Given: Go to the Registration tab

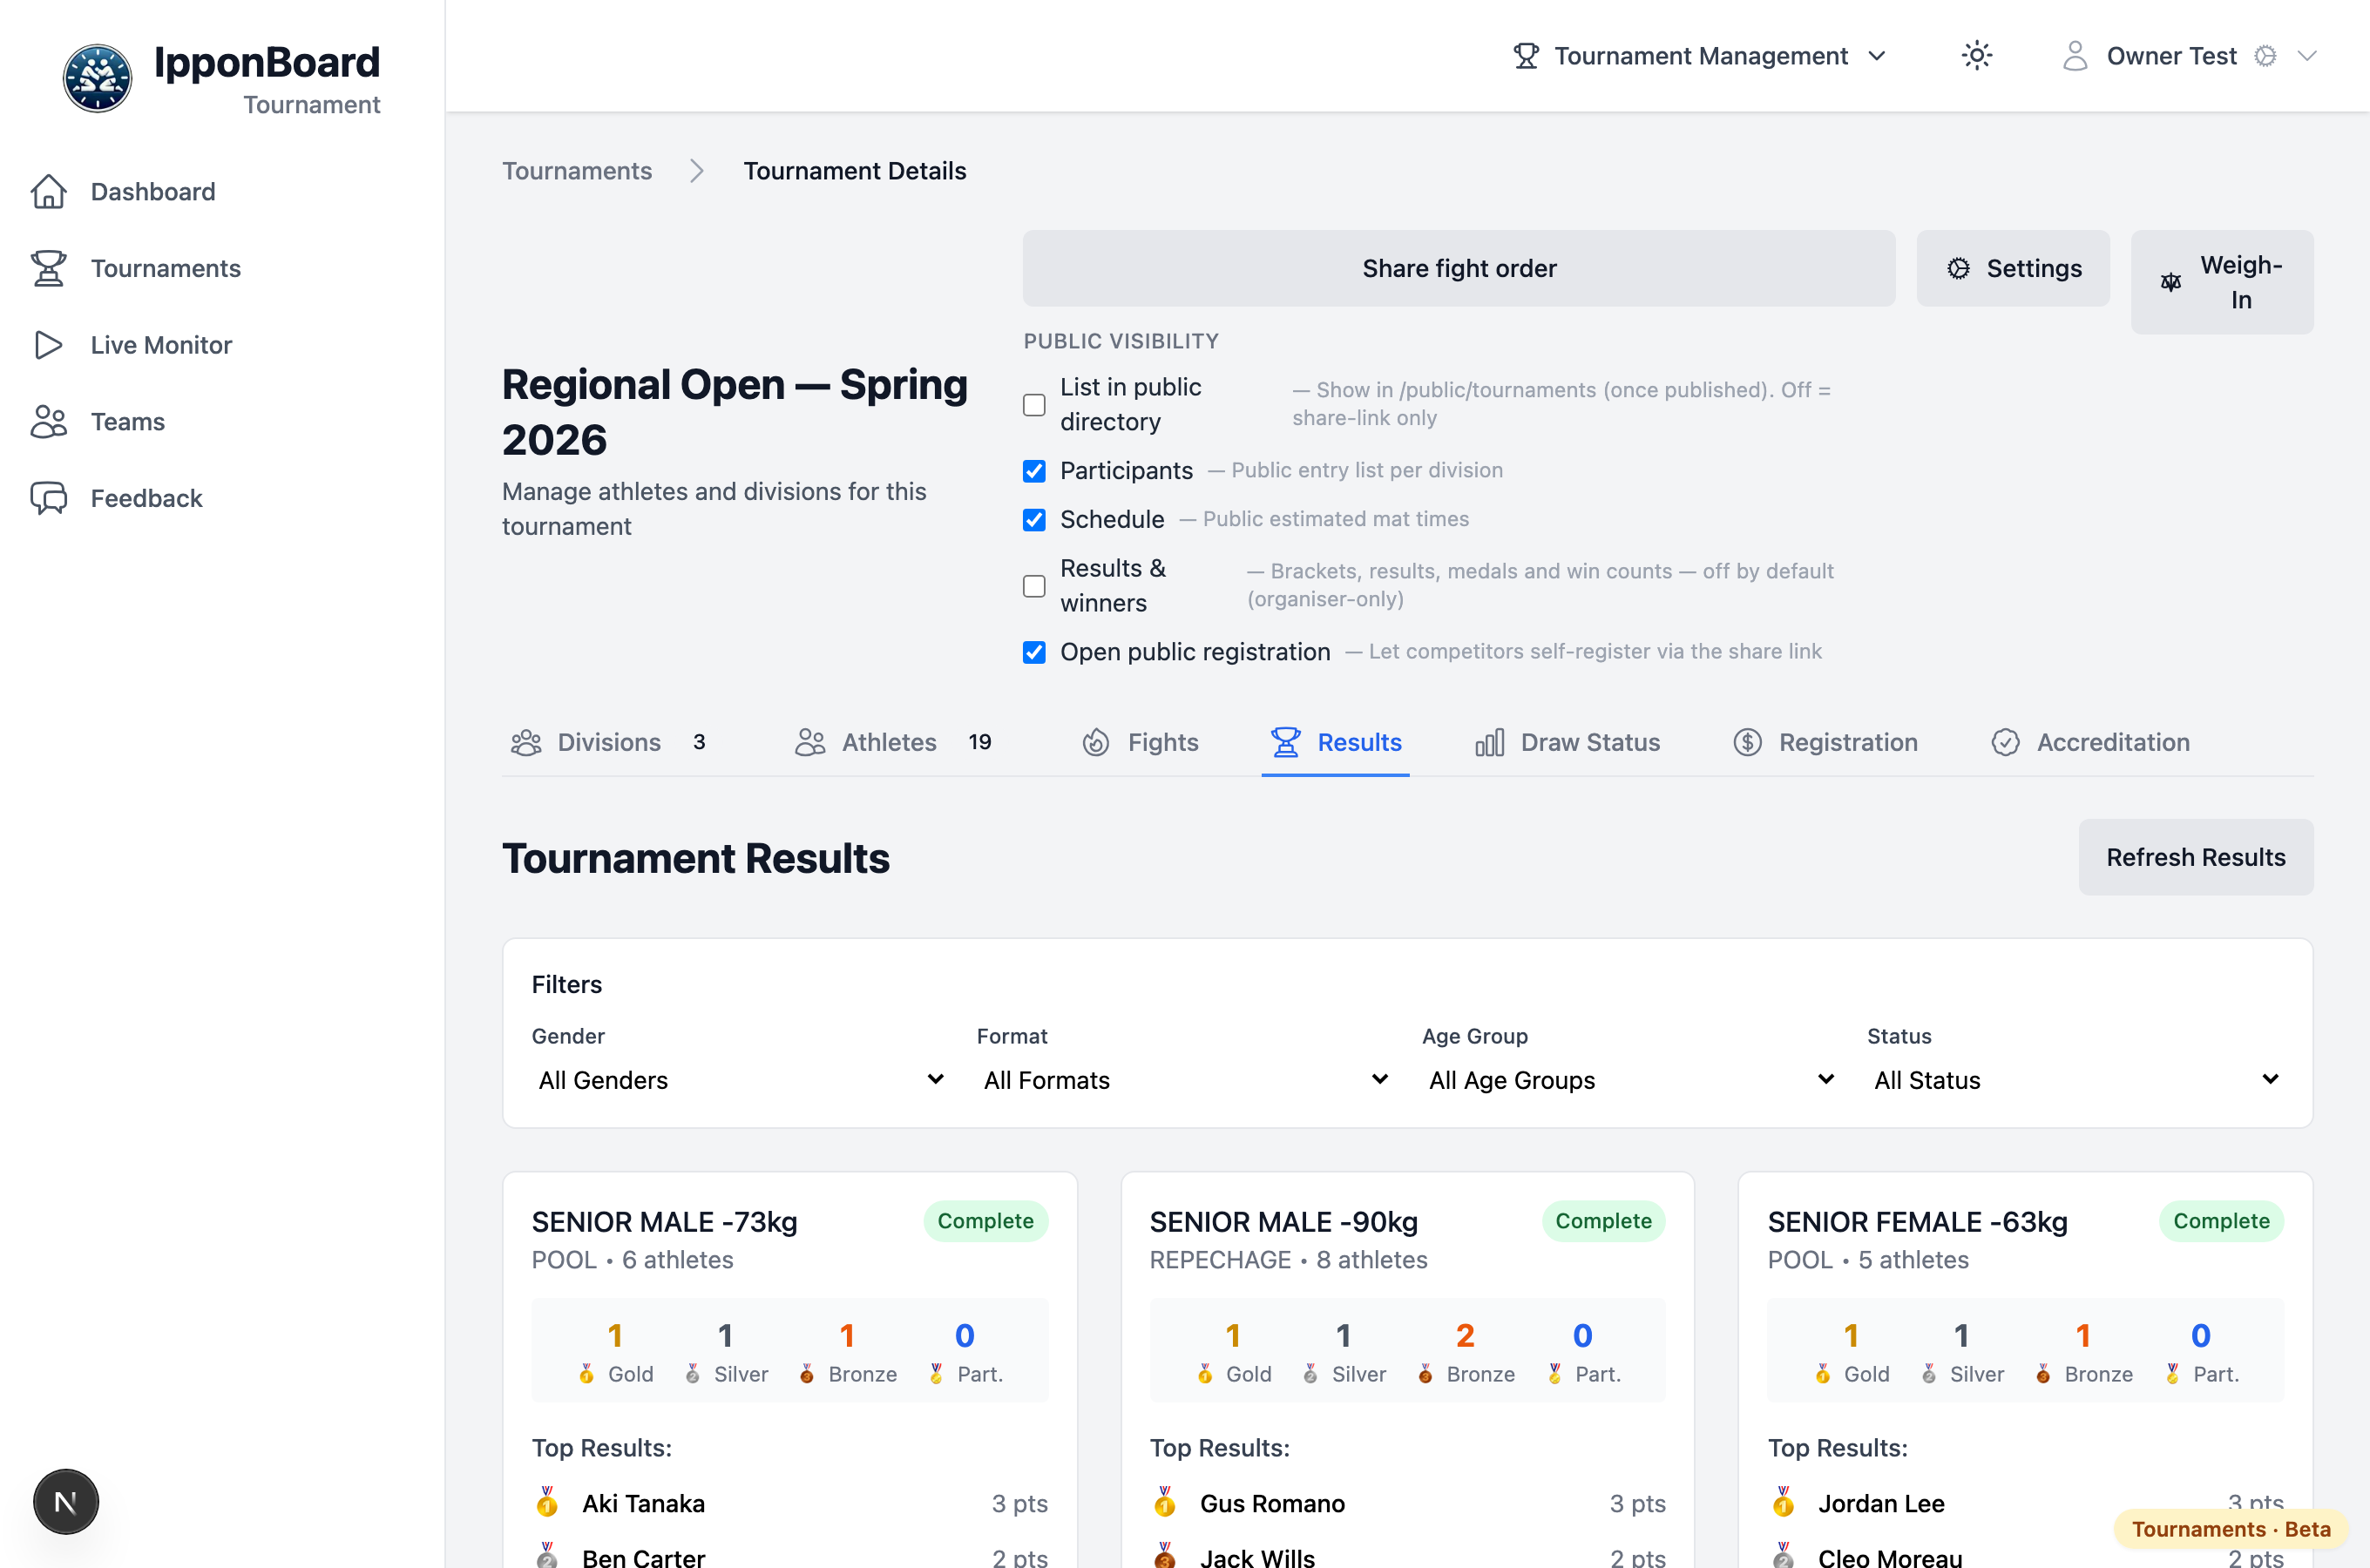Looking at the screenshot, I should [1825, 742].
